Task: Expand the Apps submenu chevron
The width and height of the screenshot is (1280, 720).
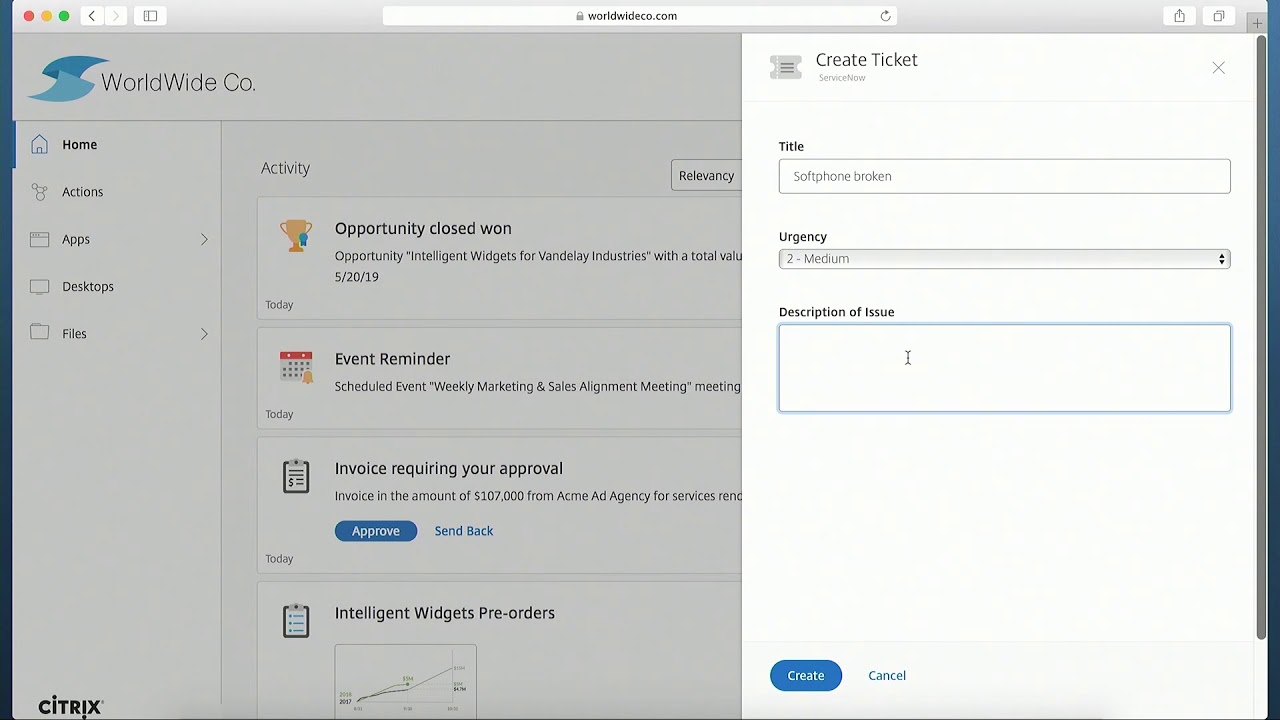Action: point(204,239)
